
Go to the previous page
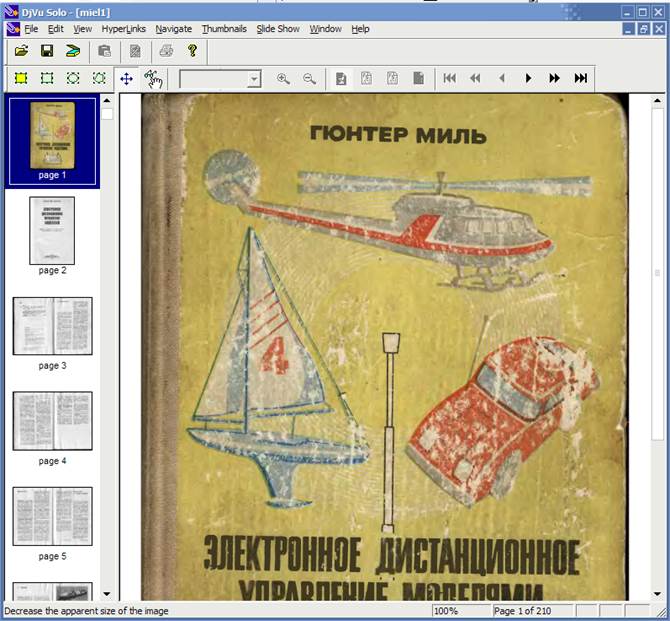[x=502, y=78]
